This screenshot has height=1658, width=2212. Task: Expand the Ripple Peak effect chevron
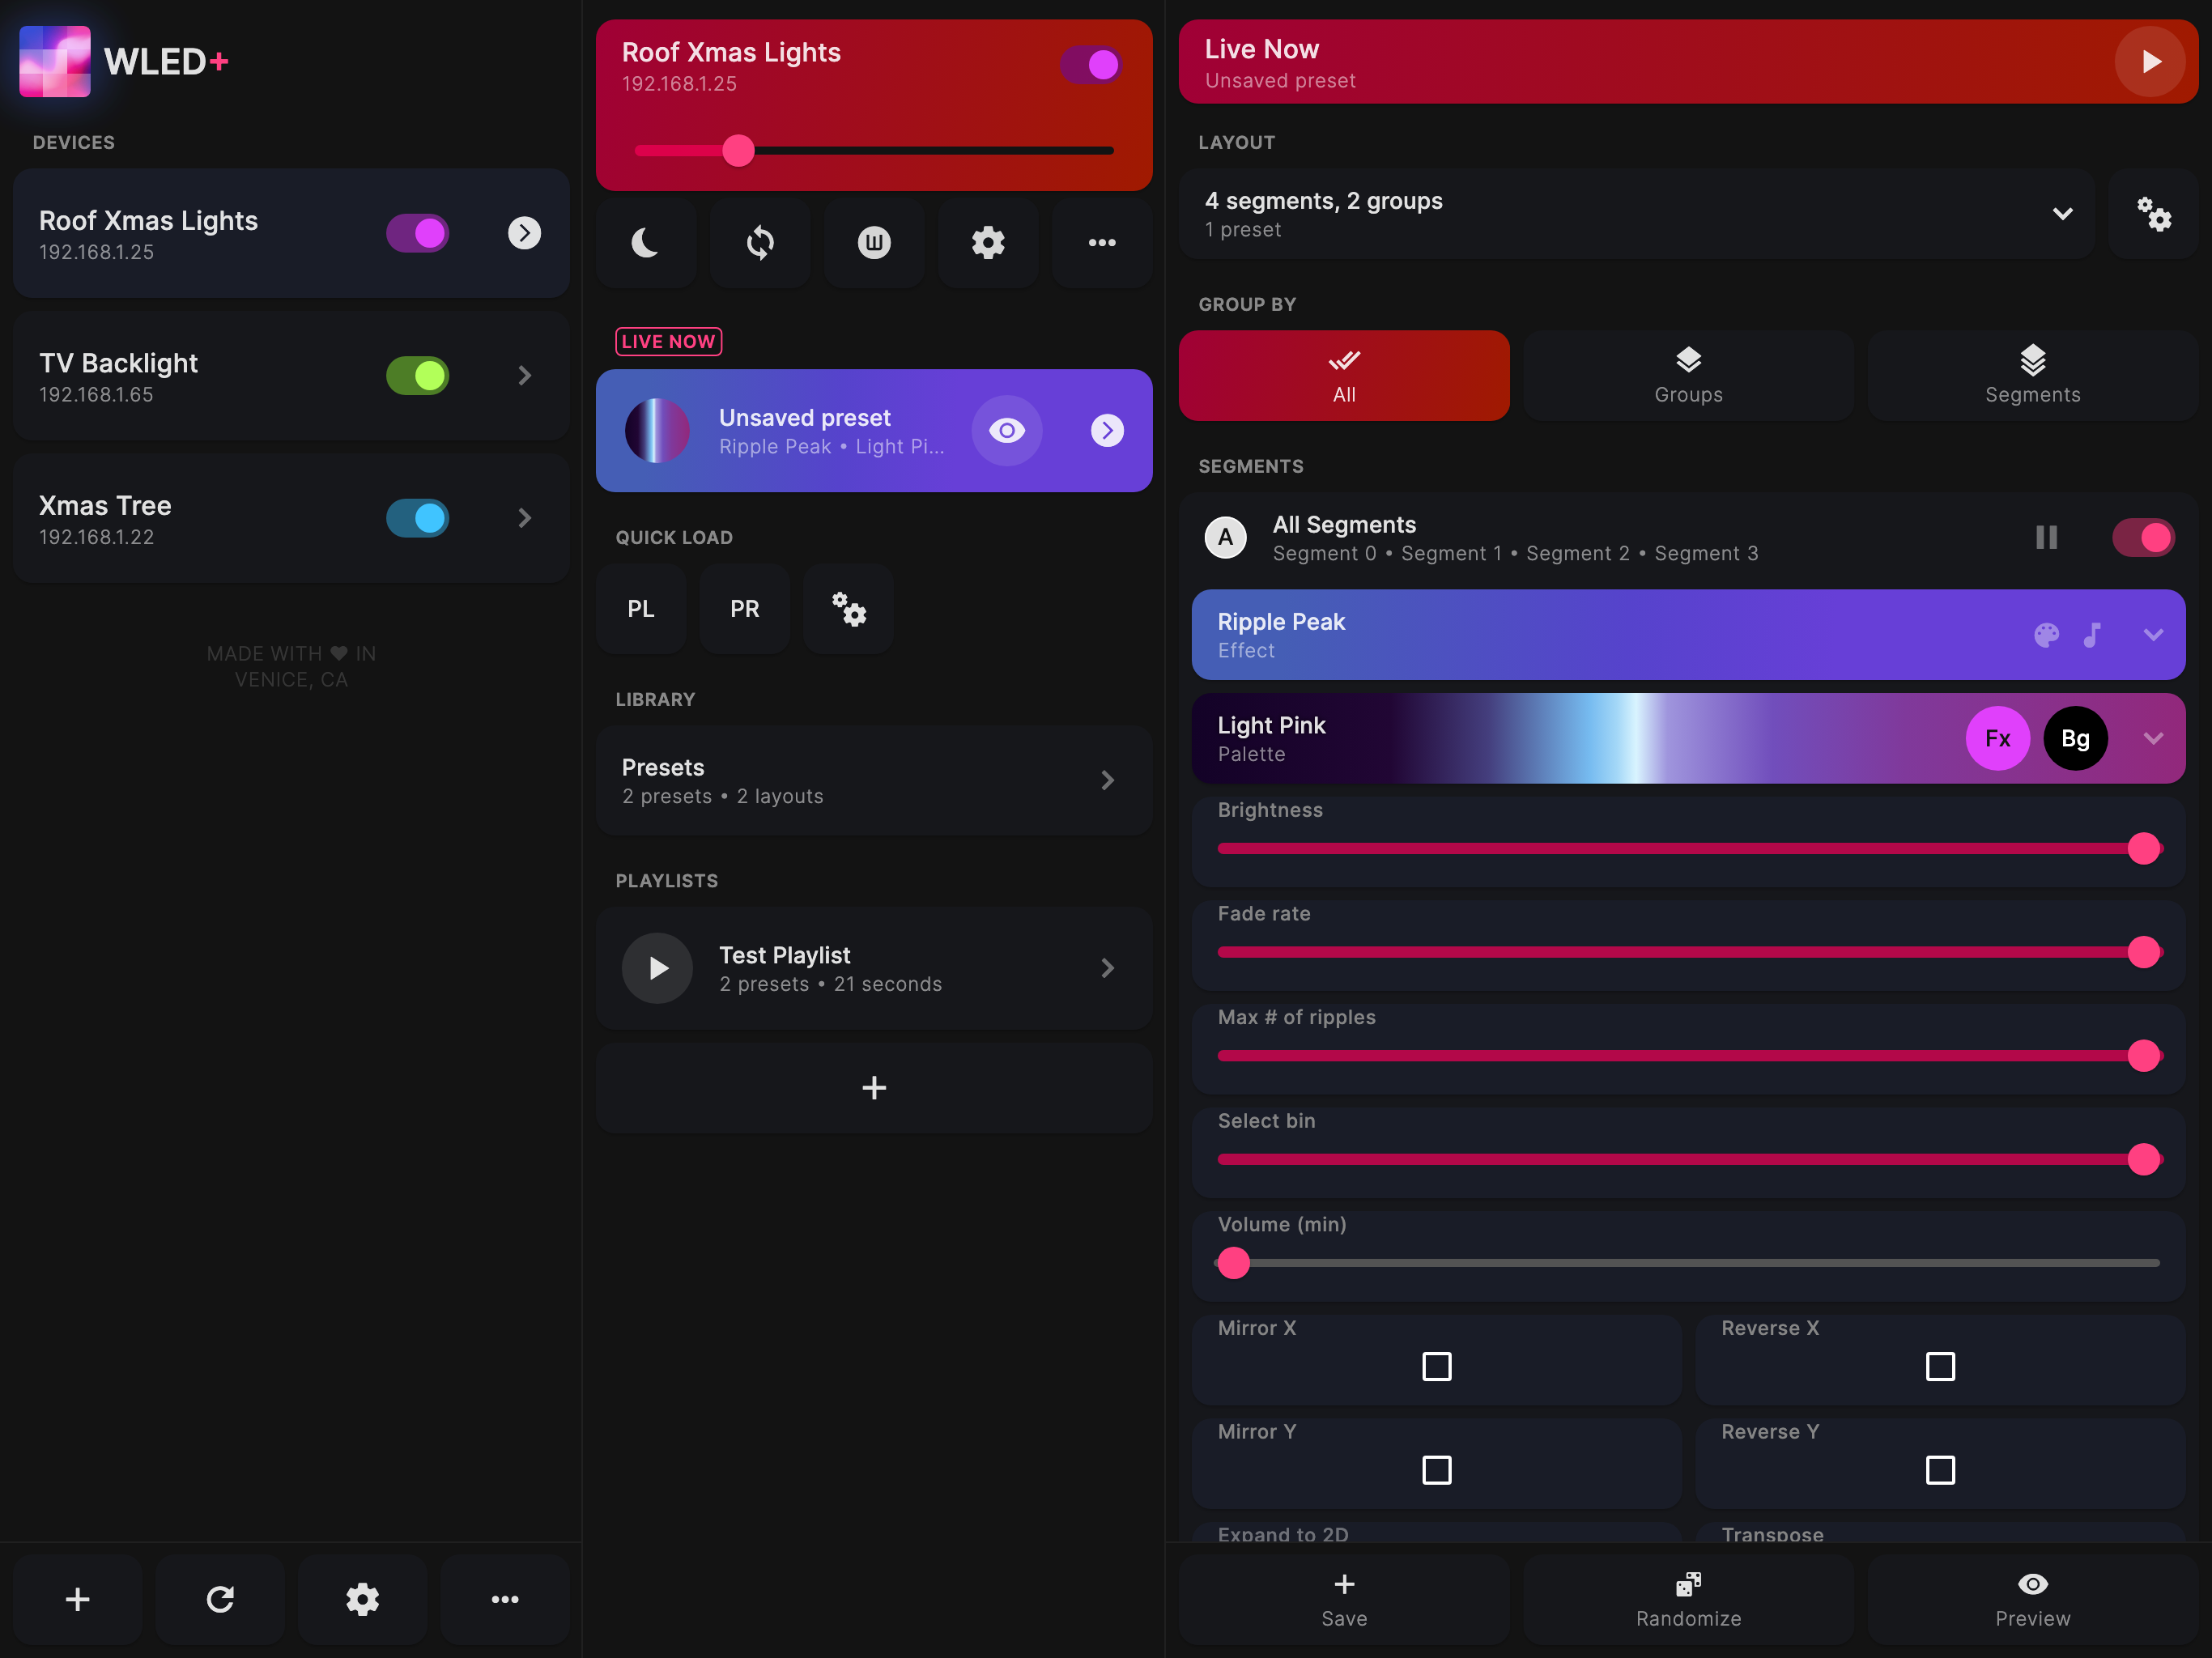(x=2153, y=635)
